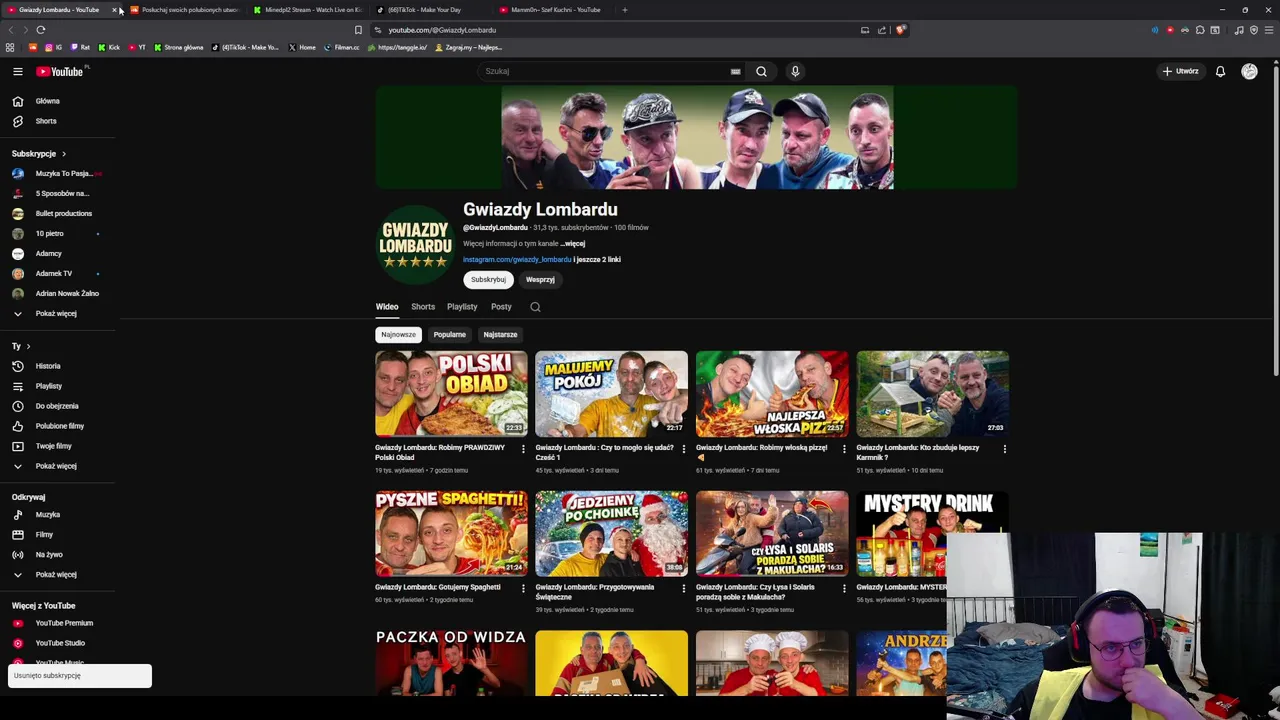
Task: Open Na żywo live section
Action: coord(48,554)
